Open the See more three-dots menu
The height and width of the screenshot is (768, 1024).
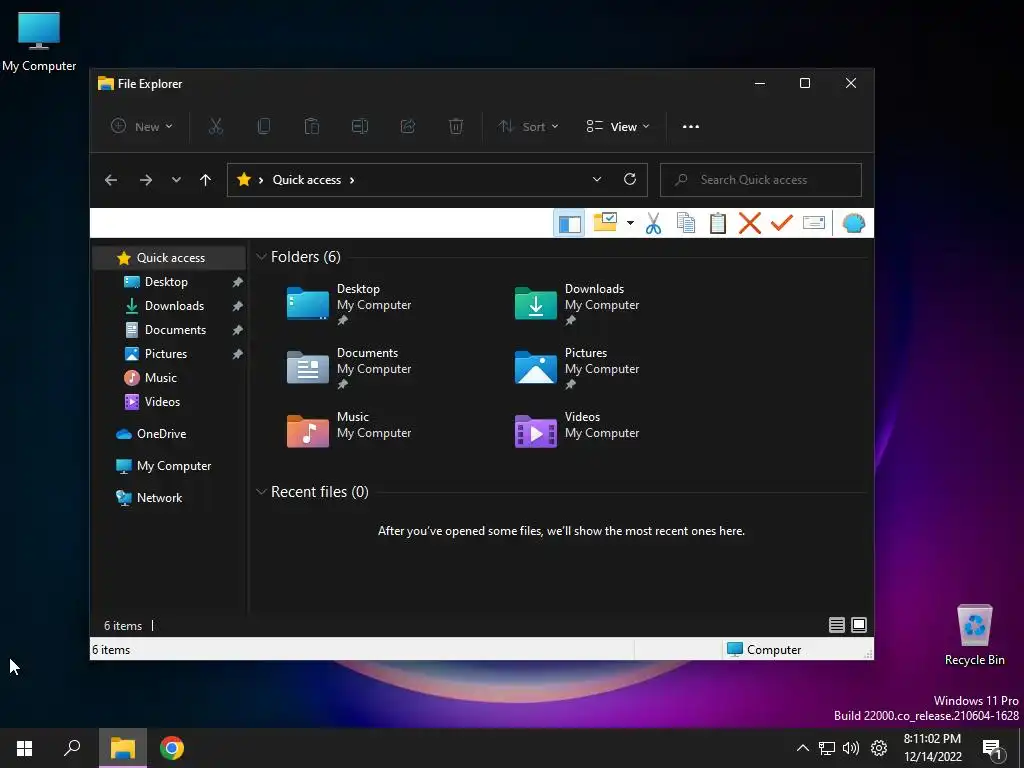click(x=691, y=127)
